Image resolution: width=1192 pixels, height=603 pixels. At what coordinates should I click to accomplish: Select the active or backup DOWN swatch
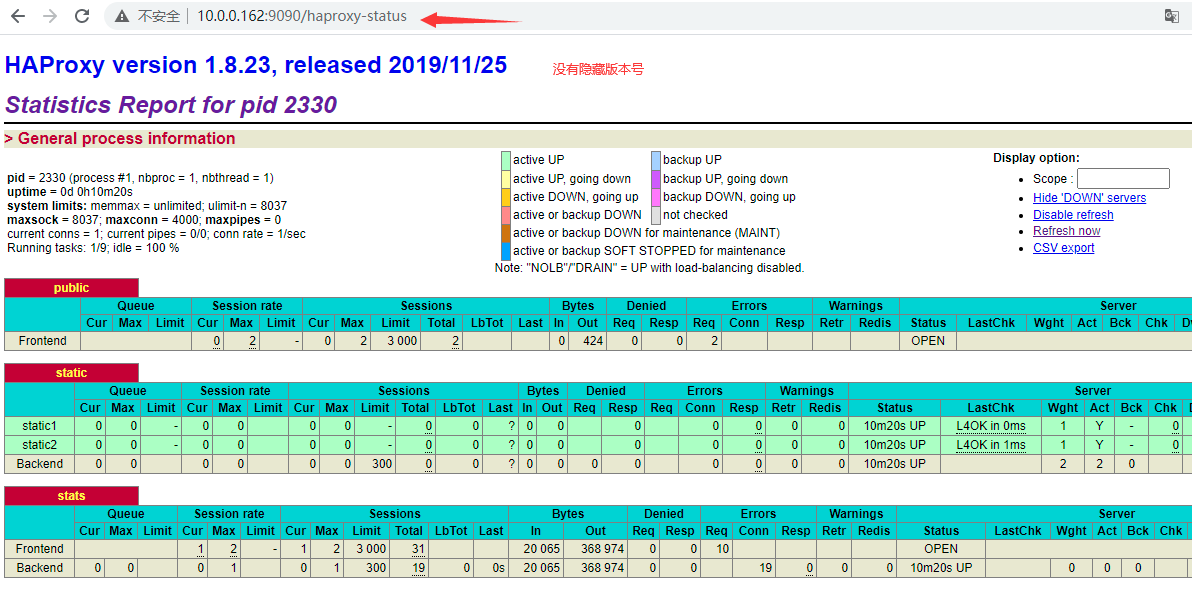pyautogui.click(x=506, y=215)
